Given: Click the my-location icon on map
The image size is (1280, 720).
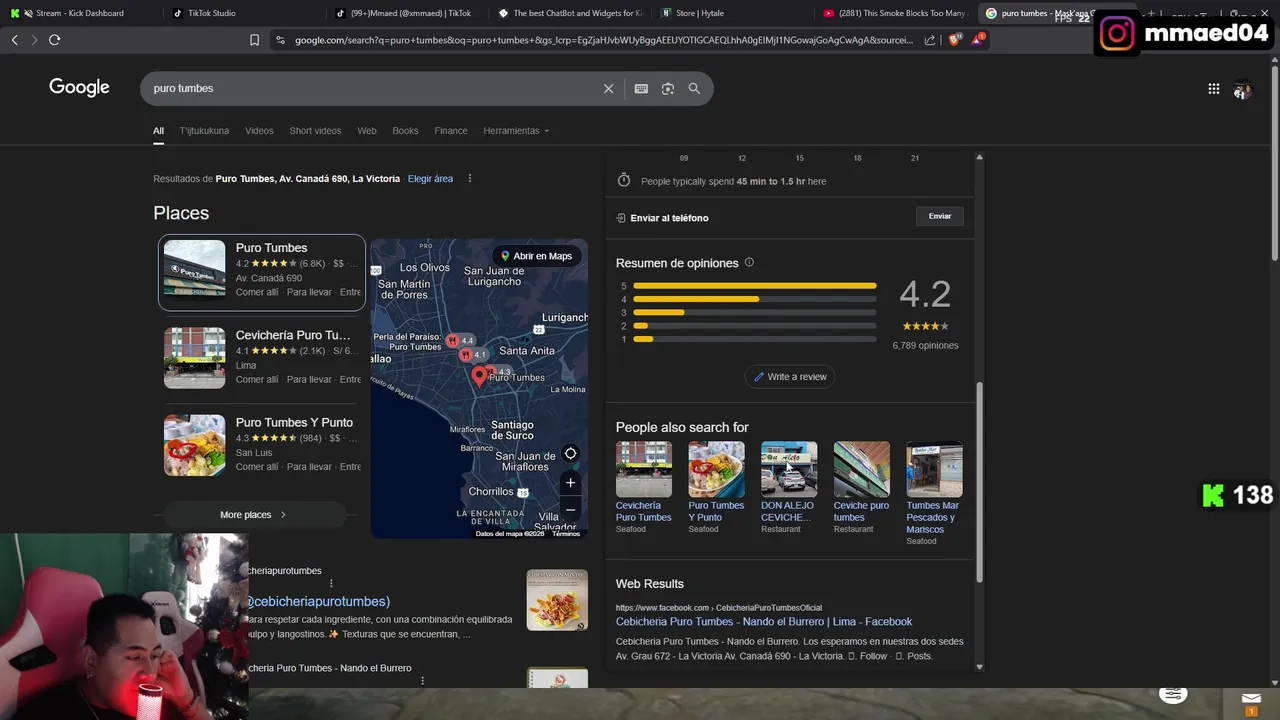Looking at the screenshot, I should [x=570, y=453].
